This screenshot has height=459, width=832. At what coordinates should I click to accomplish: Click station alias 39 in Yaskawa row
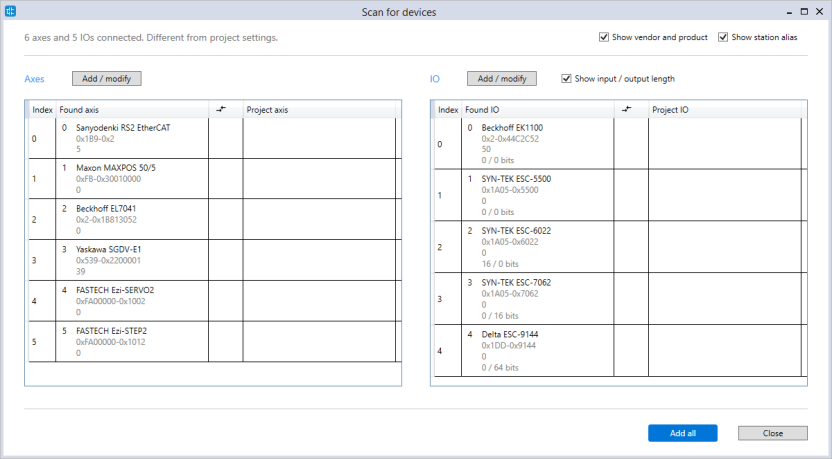pos(81,272)
